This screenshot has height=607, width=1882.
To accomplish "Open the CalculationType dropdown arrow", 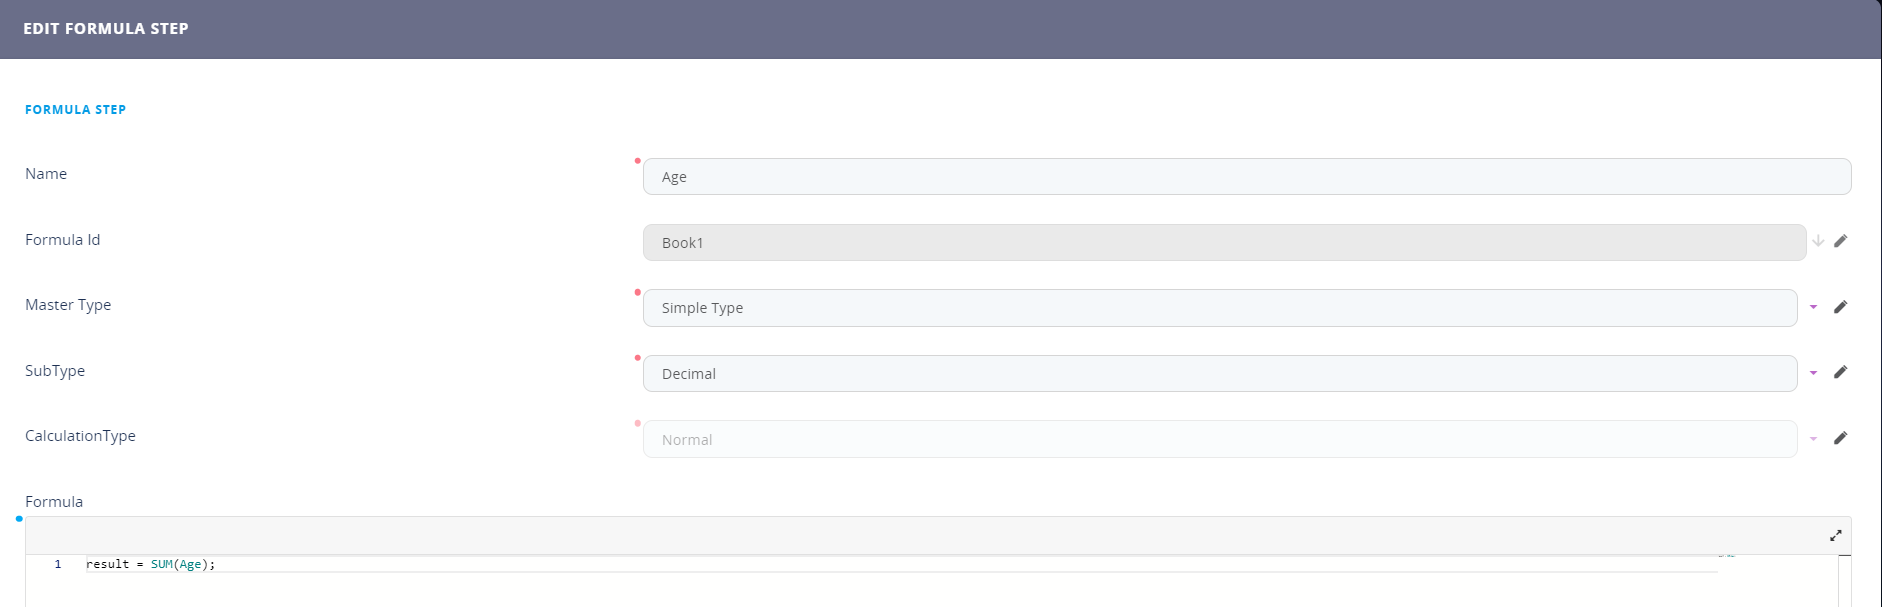I will click(x=1813, y=439).
